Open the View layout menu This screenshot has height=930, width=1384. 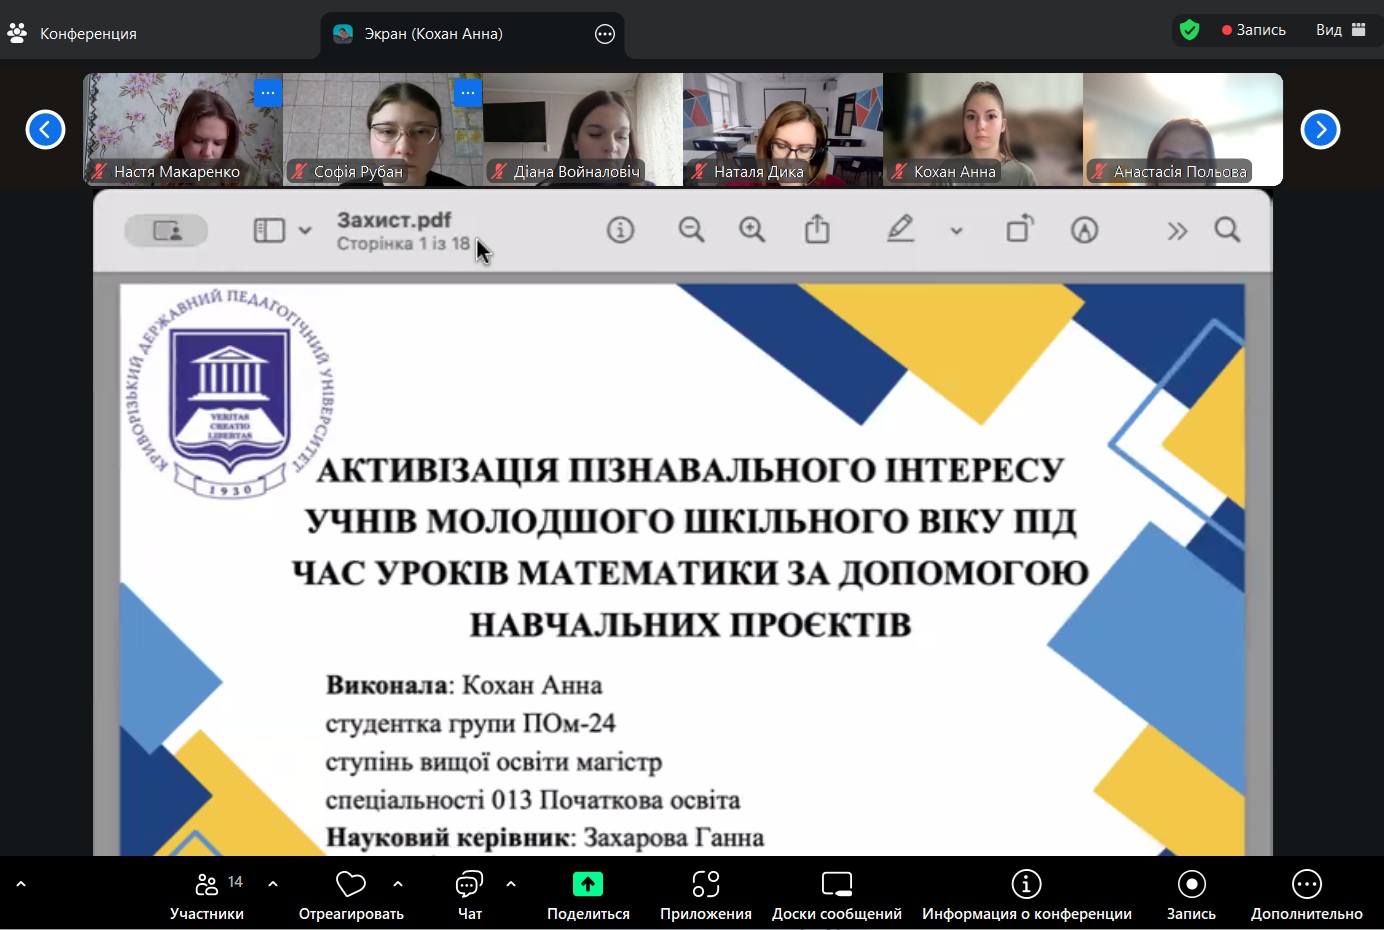point(1340,30)
